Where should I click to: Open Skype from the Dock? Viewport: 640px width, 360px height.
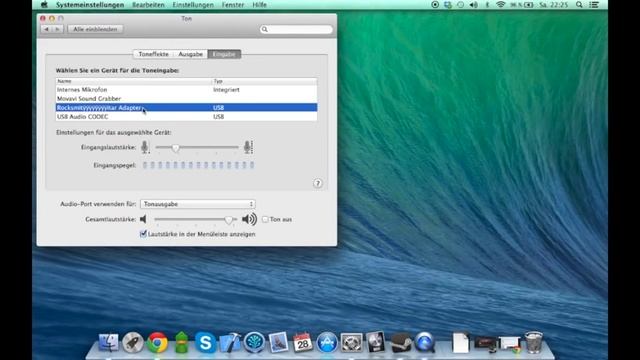(205, 342)
